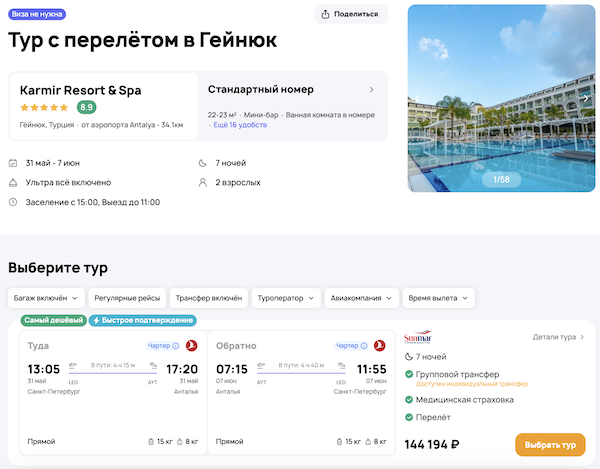Click the five-star rating of Karmir Resort
The width and height of the screenshot is (600, 469).
click(x=44, y=107)
